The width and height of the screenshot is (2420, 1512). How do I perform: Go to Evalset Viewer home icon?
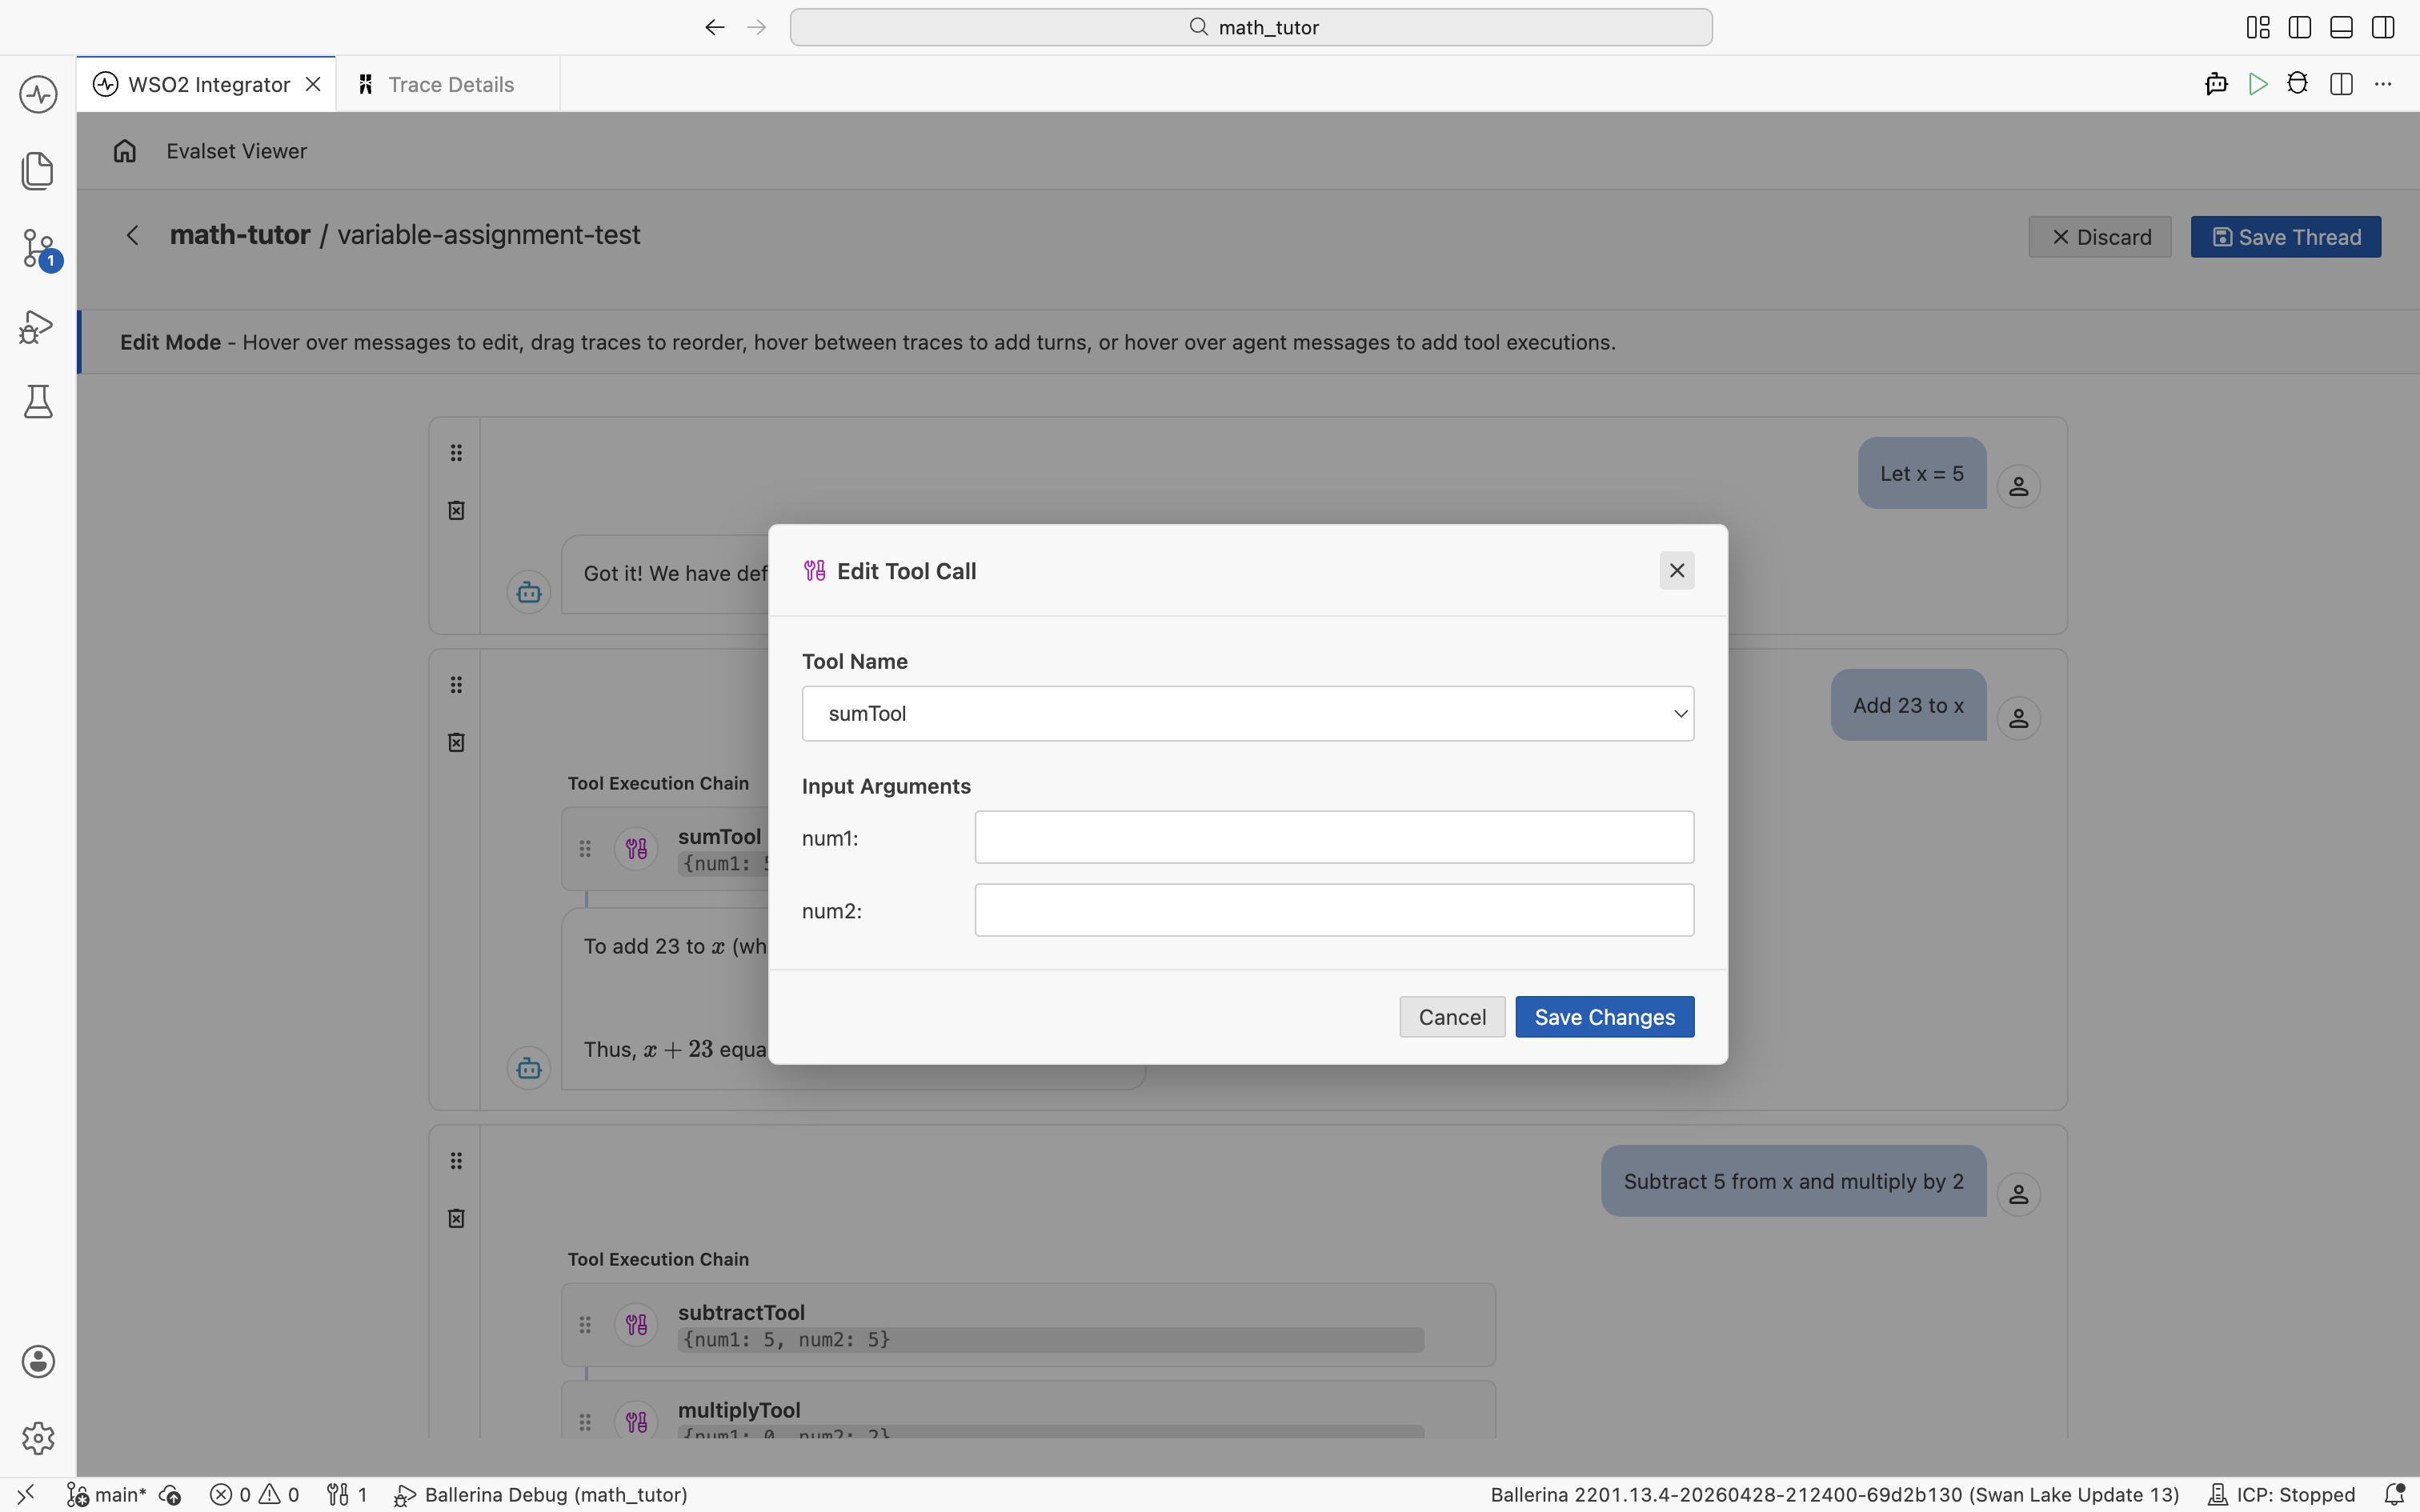(125, 151)
